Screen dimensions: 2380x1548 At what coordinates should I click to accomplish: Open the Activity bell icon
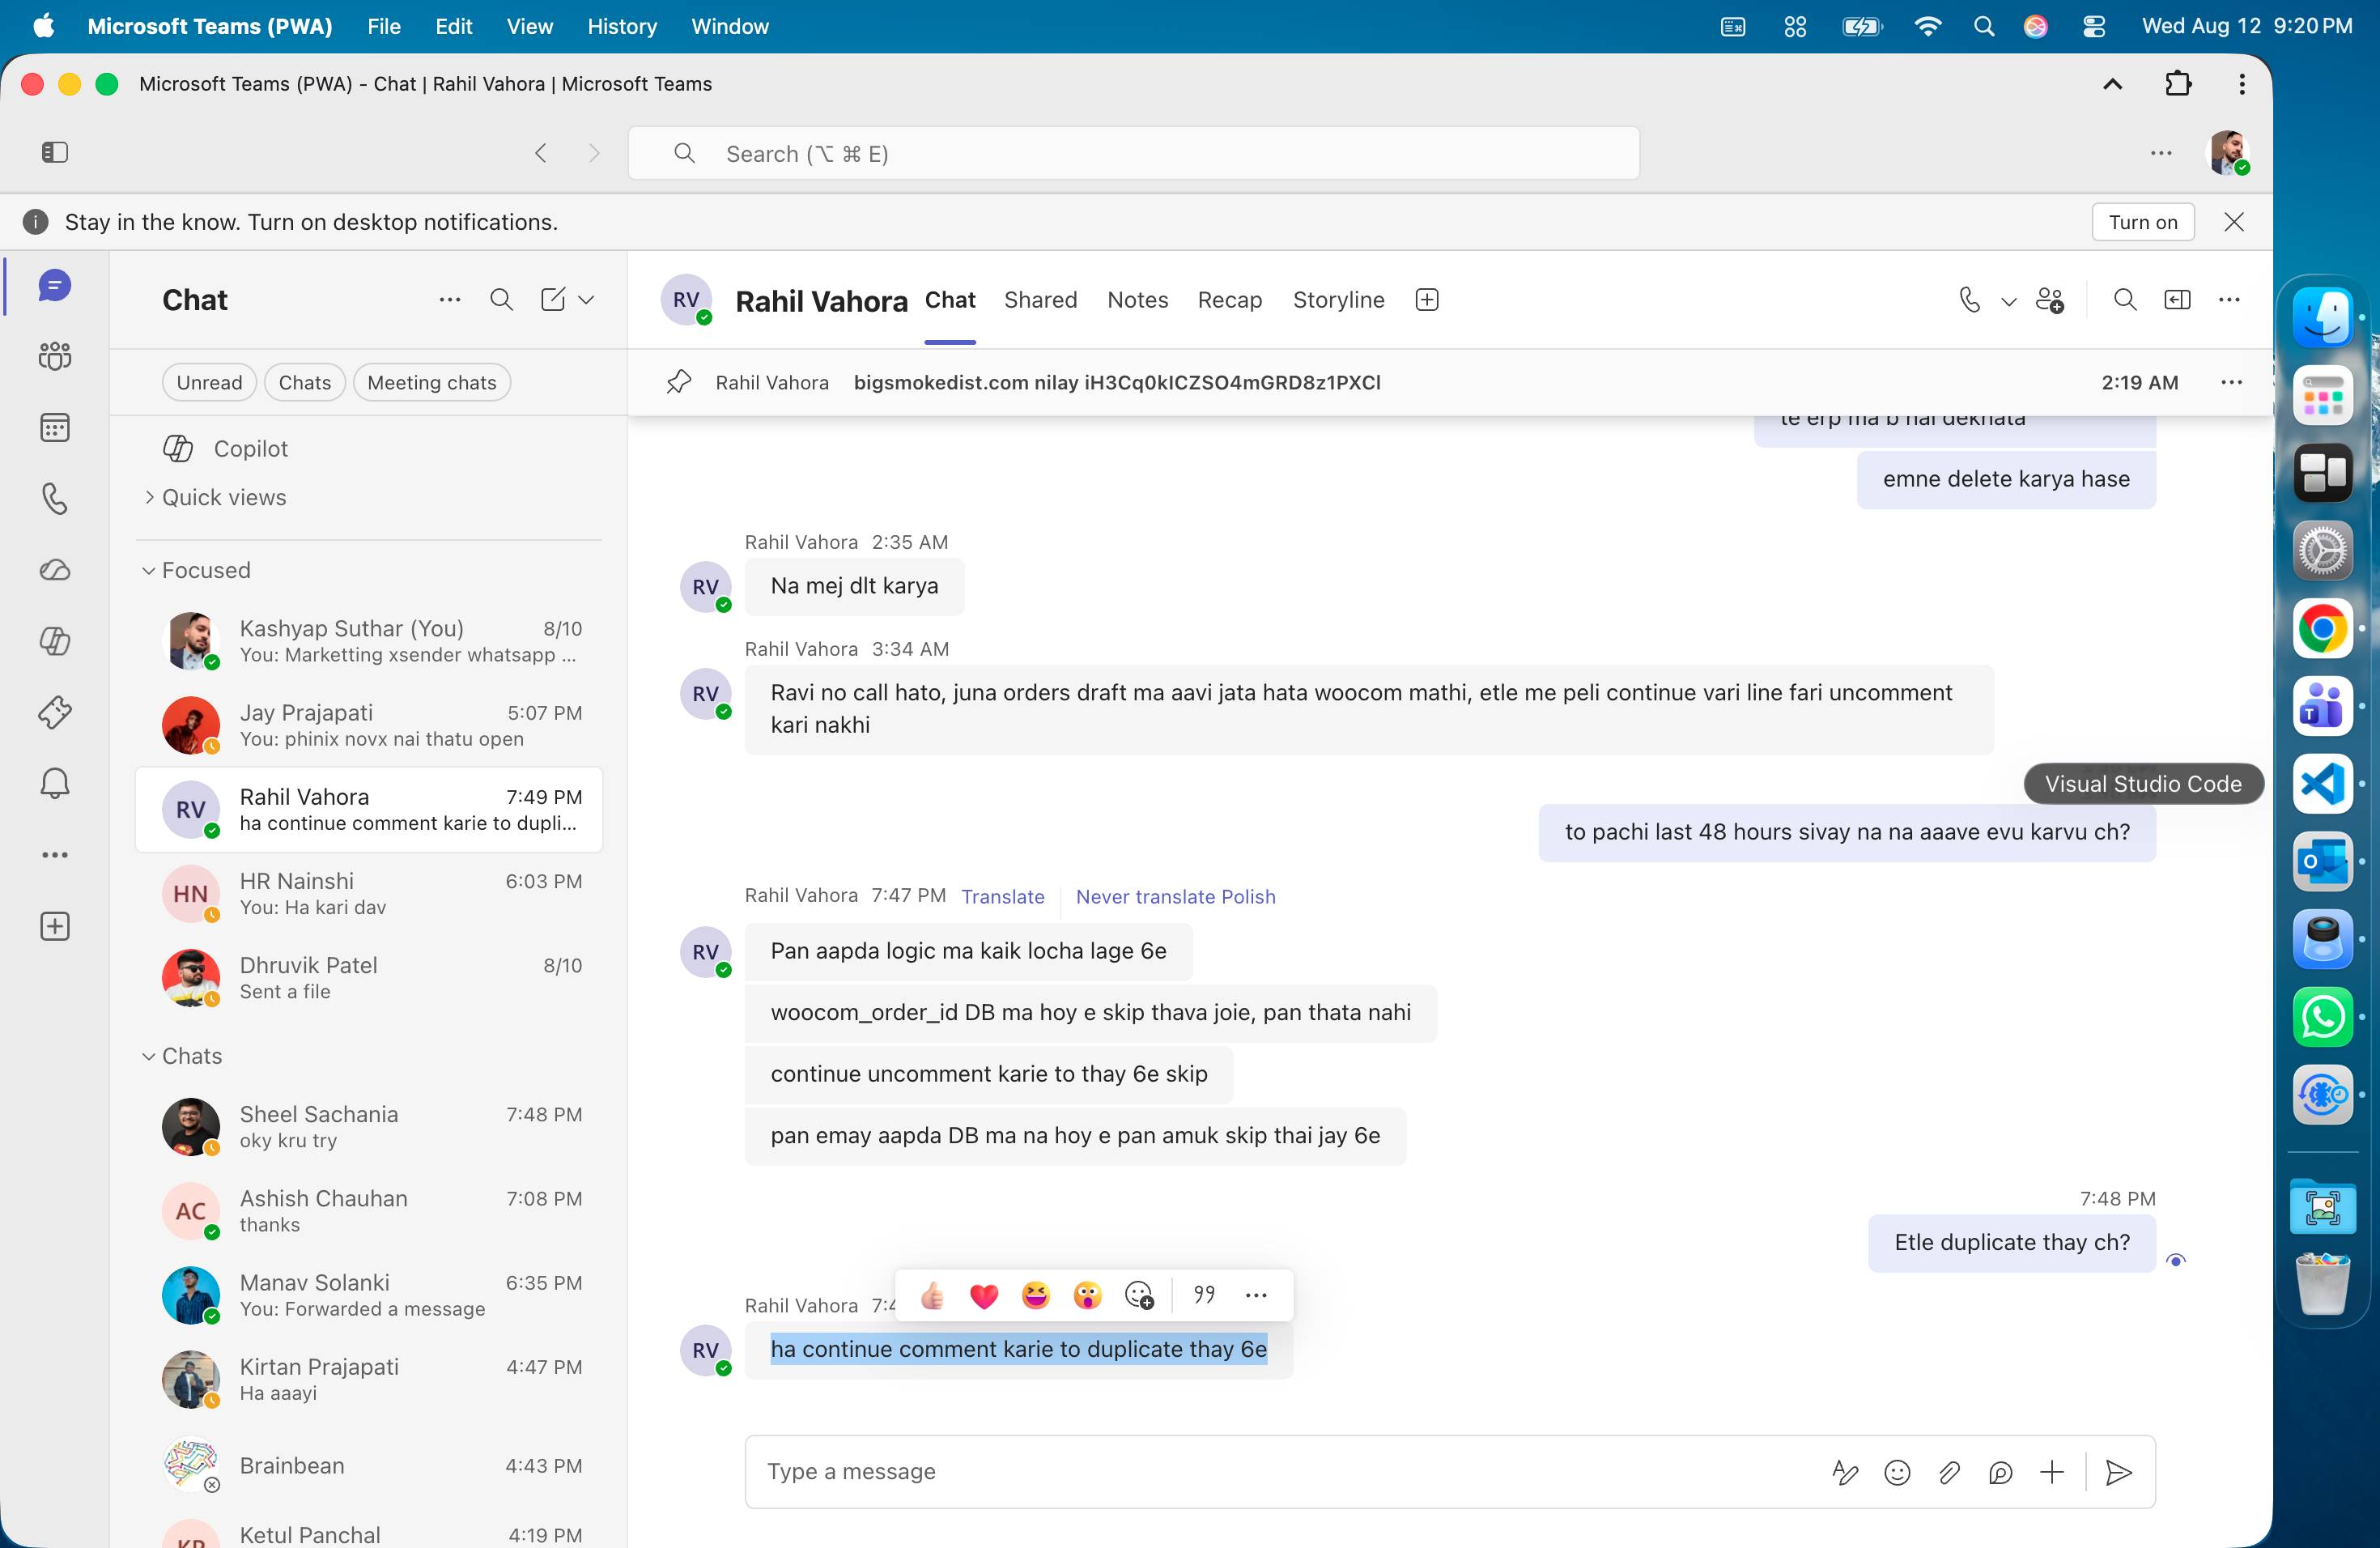tap(54, 783)
